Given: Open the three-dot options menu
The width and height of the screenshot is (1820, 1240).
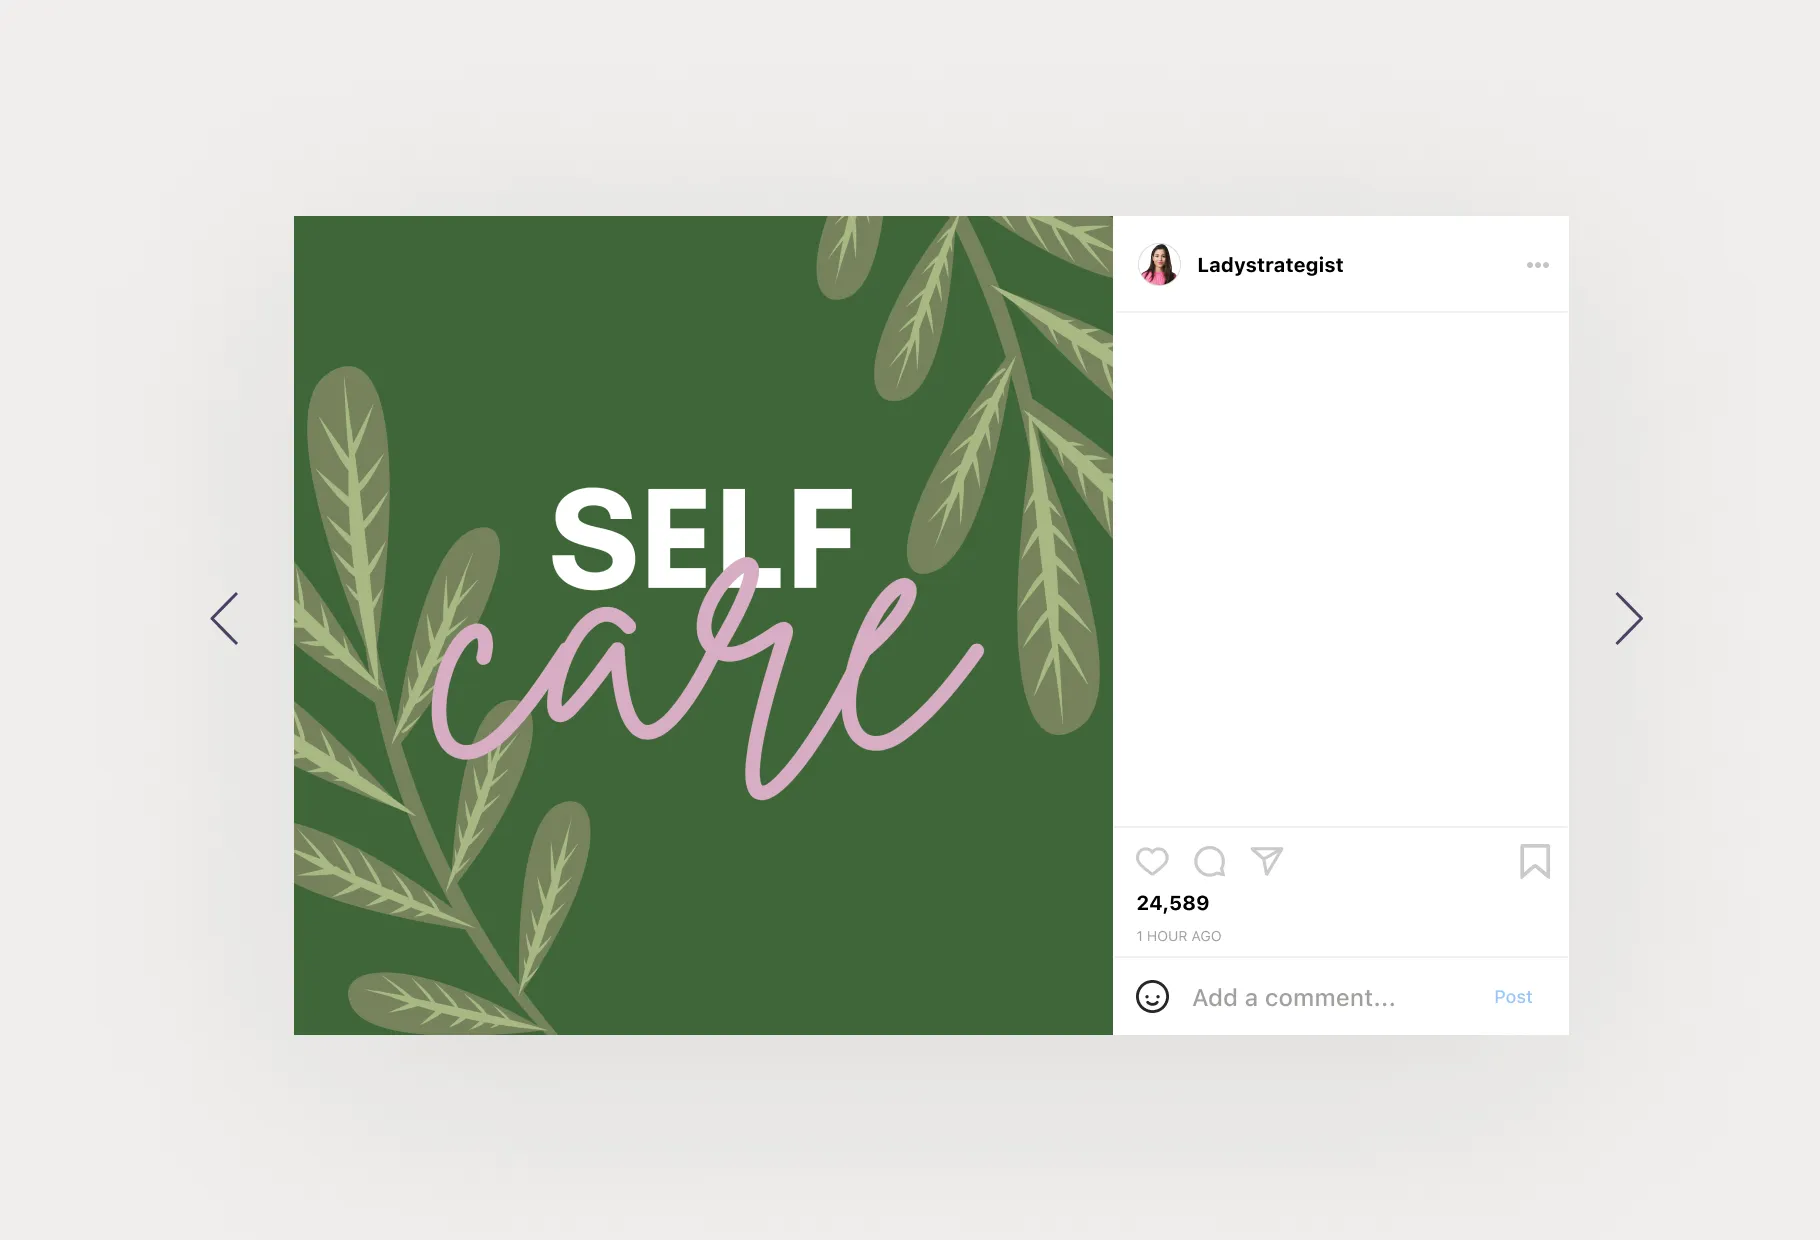Looking at the screenshot, I should coord(1538,265).
